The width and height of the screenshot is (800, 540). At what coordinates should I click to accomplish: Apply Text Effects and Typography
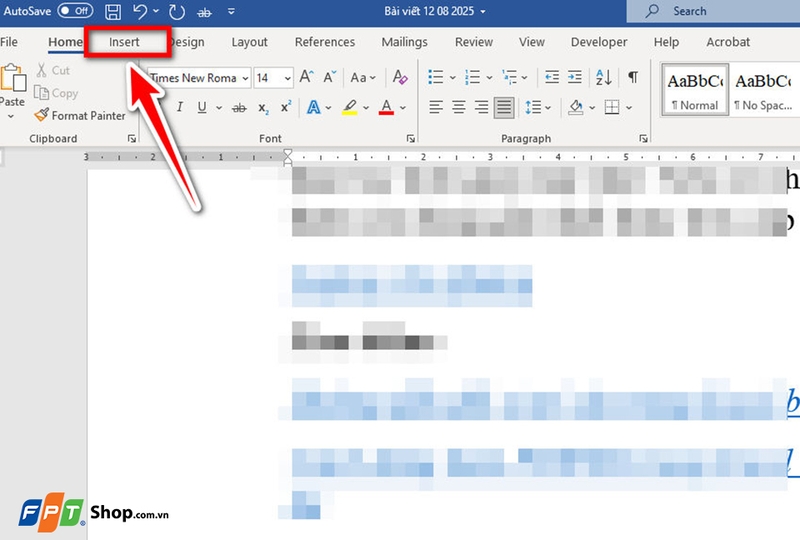point(313,107)
